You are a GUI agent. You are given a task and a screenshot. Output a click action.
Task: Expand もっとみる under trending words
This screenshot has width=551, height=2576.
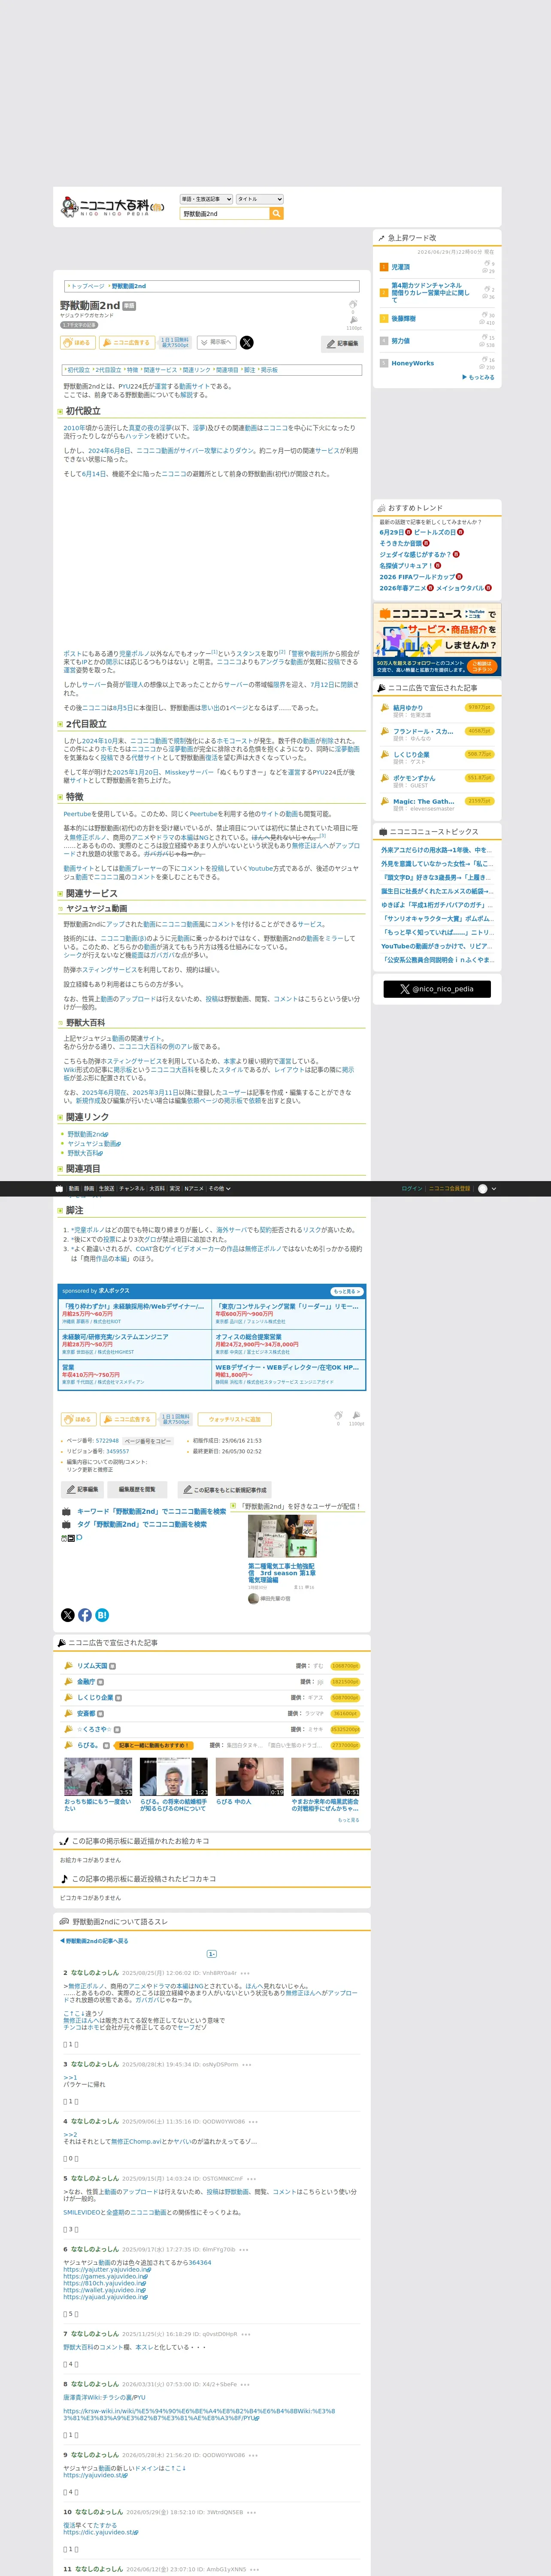(479, 377)
